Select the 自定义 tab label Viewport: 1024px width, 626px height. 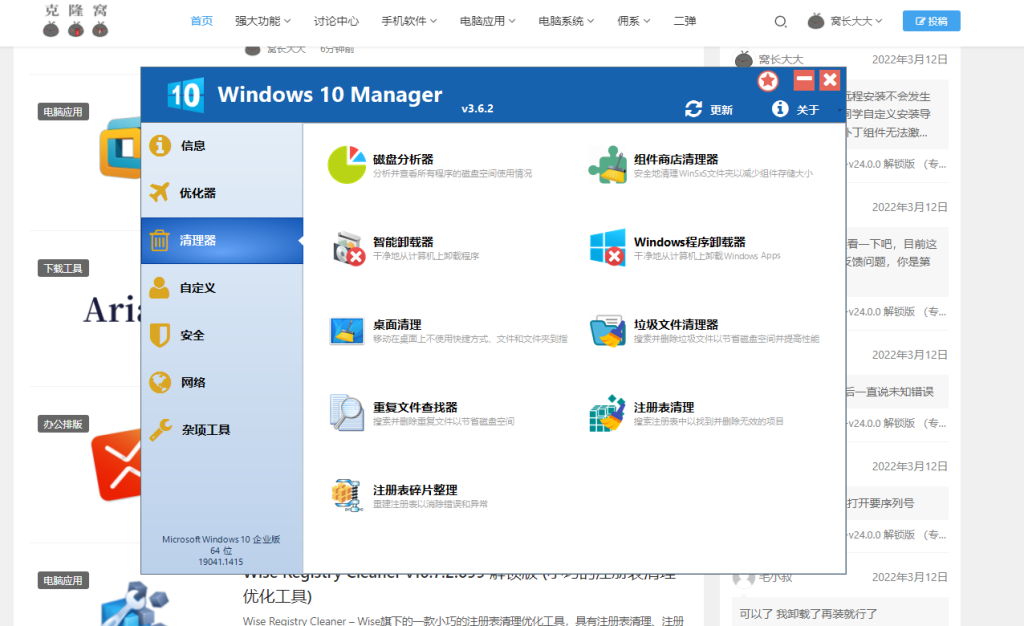click(198, 288)
